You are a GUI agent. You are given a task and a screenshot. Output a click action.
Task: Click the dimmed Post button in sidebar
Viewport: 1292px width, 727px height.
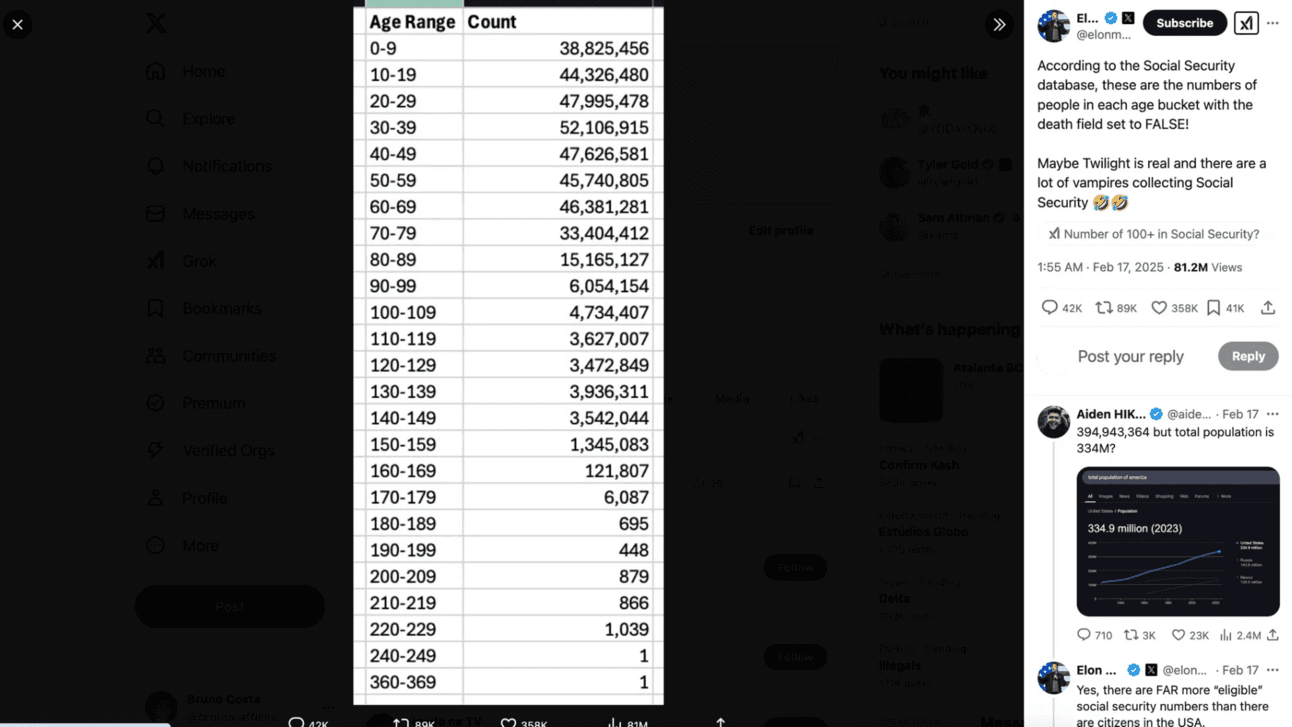(230, 606)
